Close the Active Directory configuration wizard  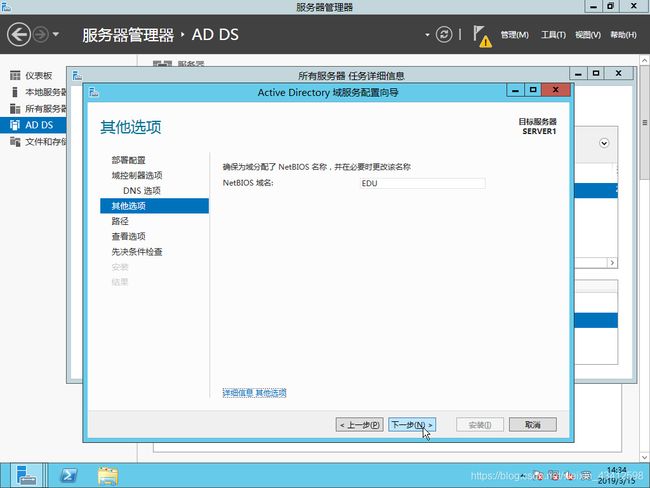pyautogui.click(x=556, y=90)
